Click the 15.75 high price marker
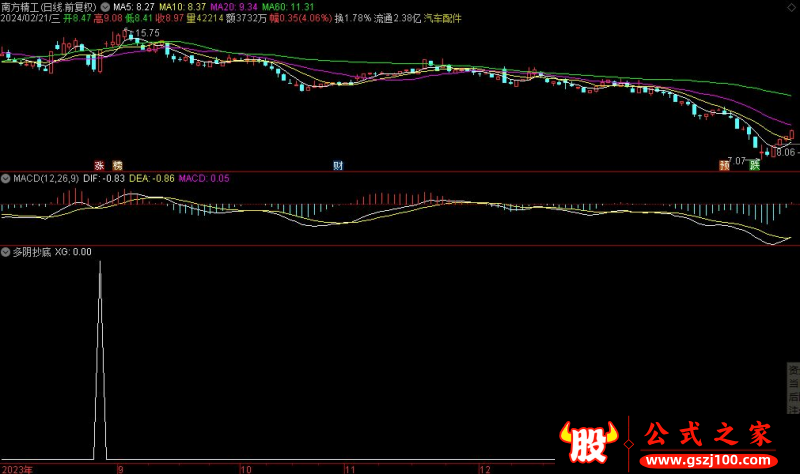 pyautogui.click(x=147, y=33)
